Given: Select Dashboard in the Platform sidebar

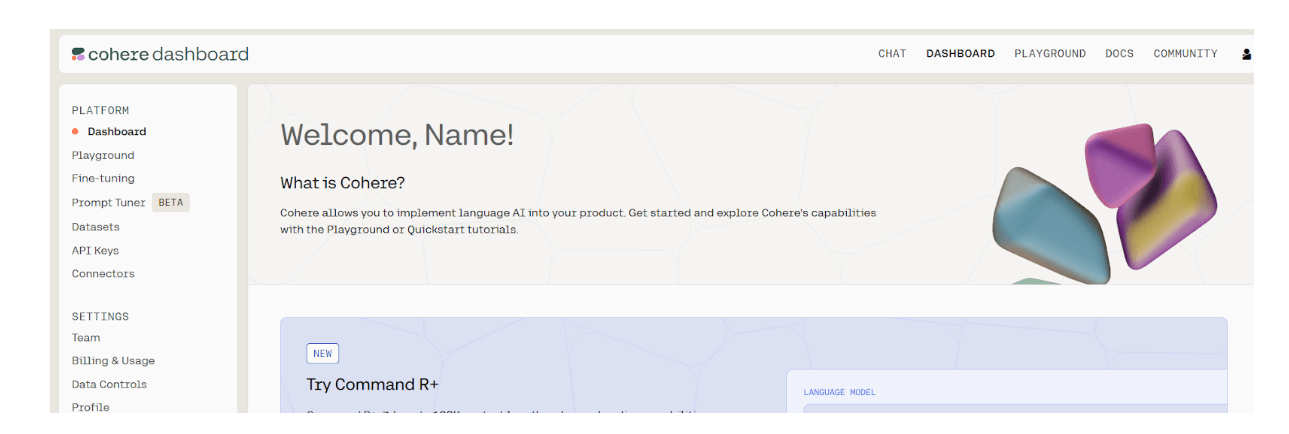Looking at the screenshot, I should click(116, 132).
